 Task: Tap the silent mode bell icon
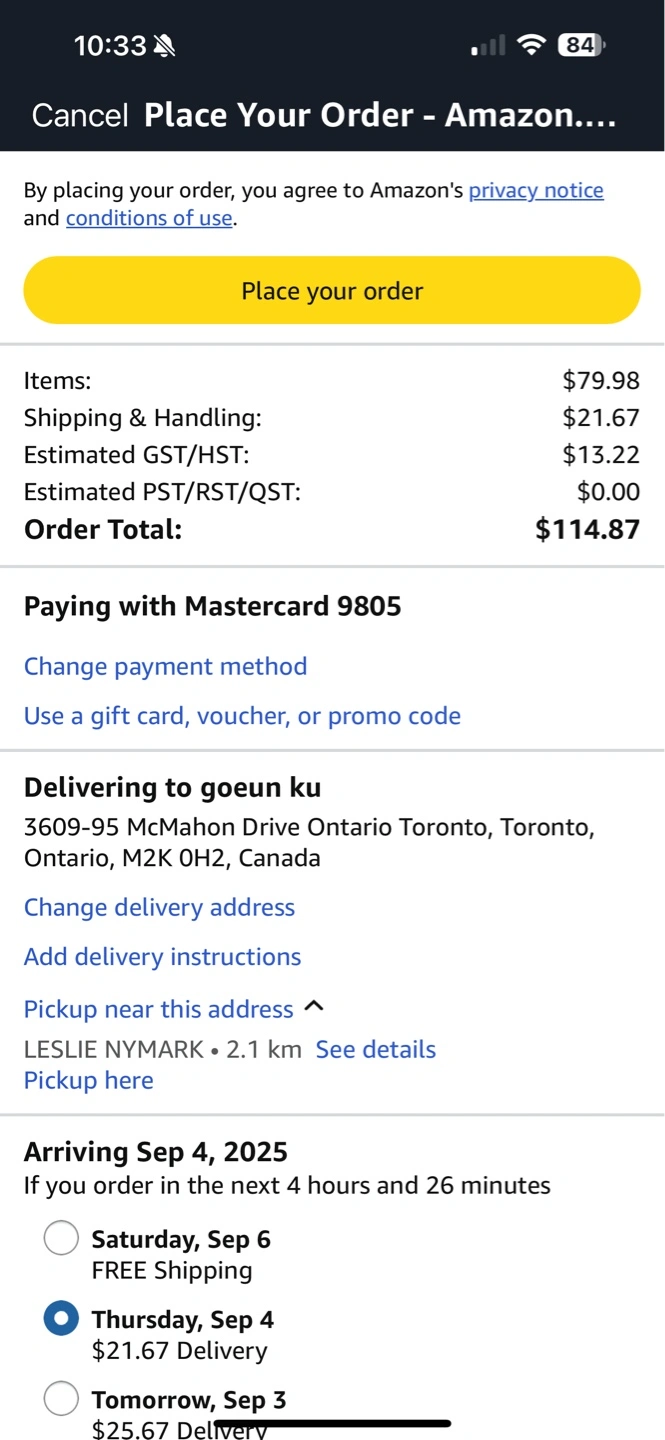coord(164,45)
